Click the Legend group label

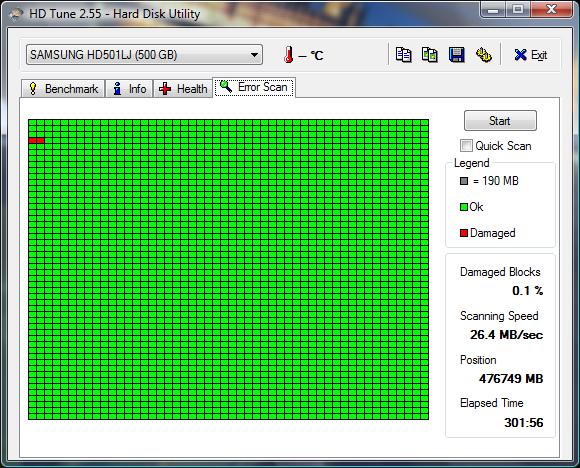472,163
